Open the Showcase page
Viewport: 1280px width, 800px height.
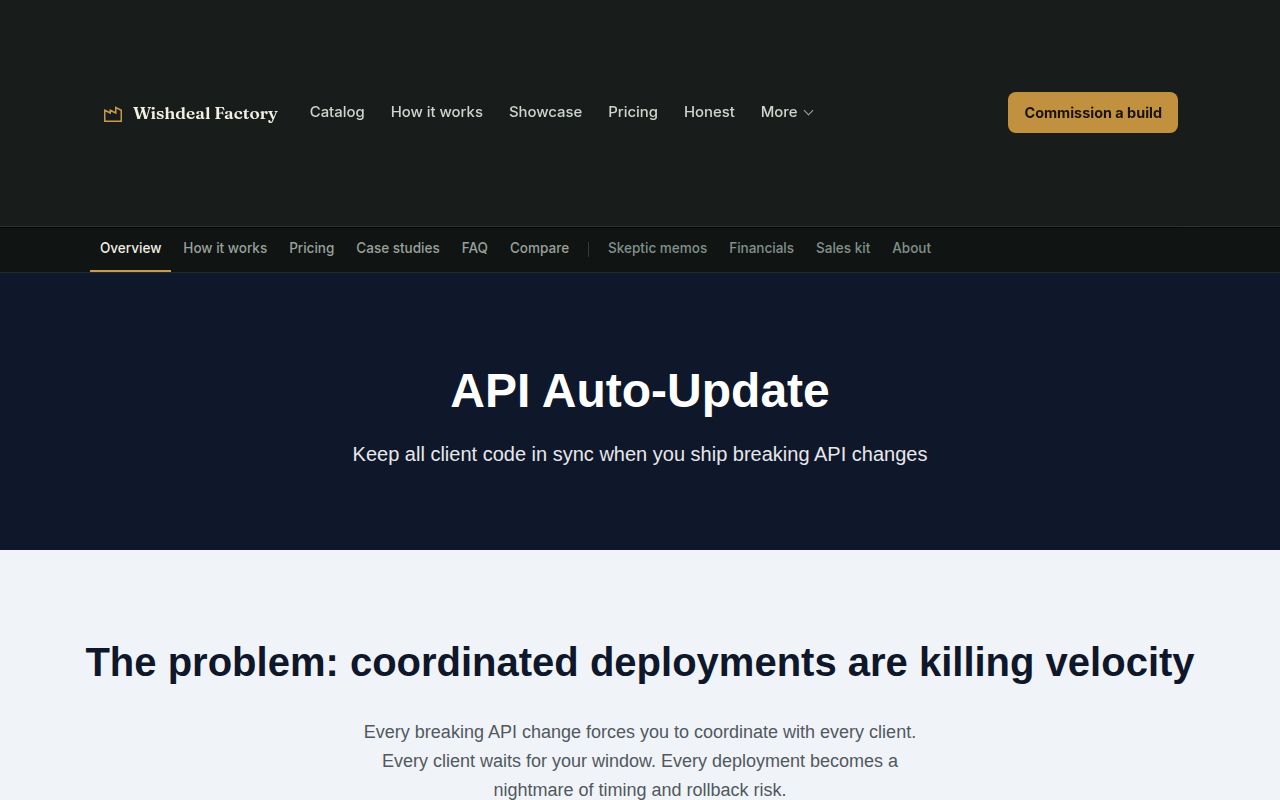[x=545, y=112]
